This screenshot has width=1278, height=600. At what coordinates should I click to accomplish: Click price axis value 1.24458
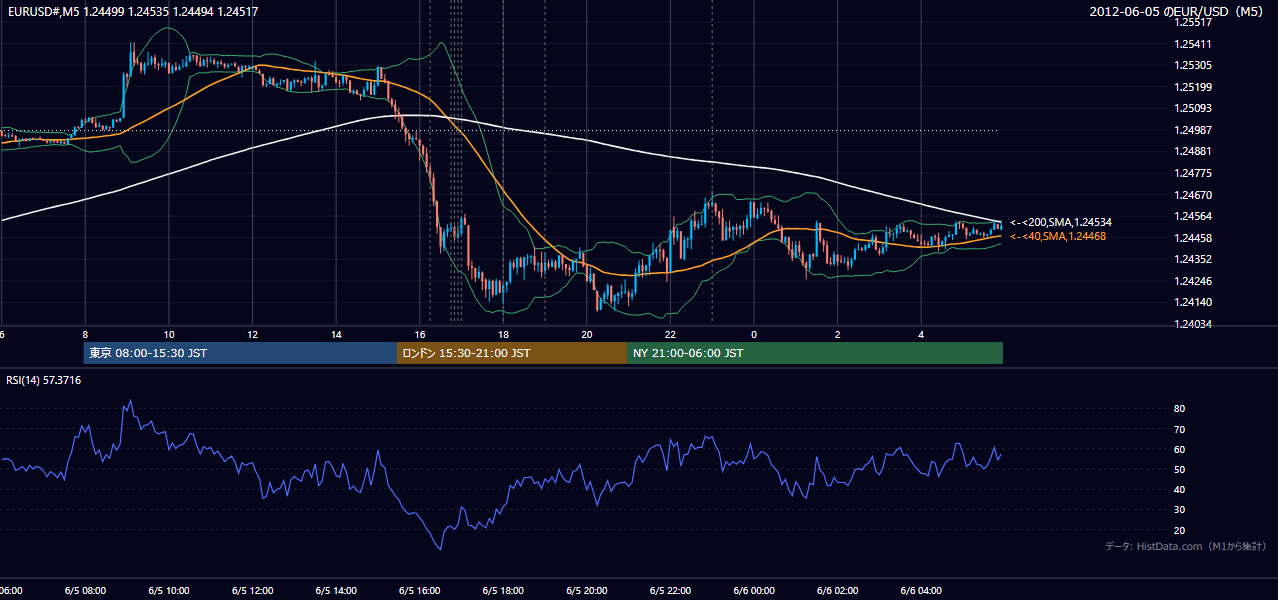(x=1194, y=238)
